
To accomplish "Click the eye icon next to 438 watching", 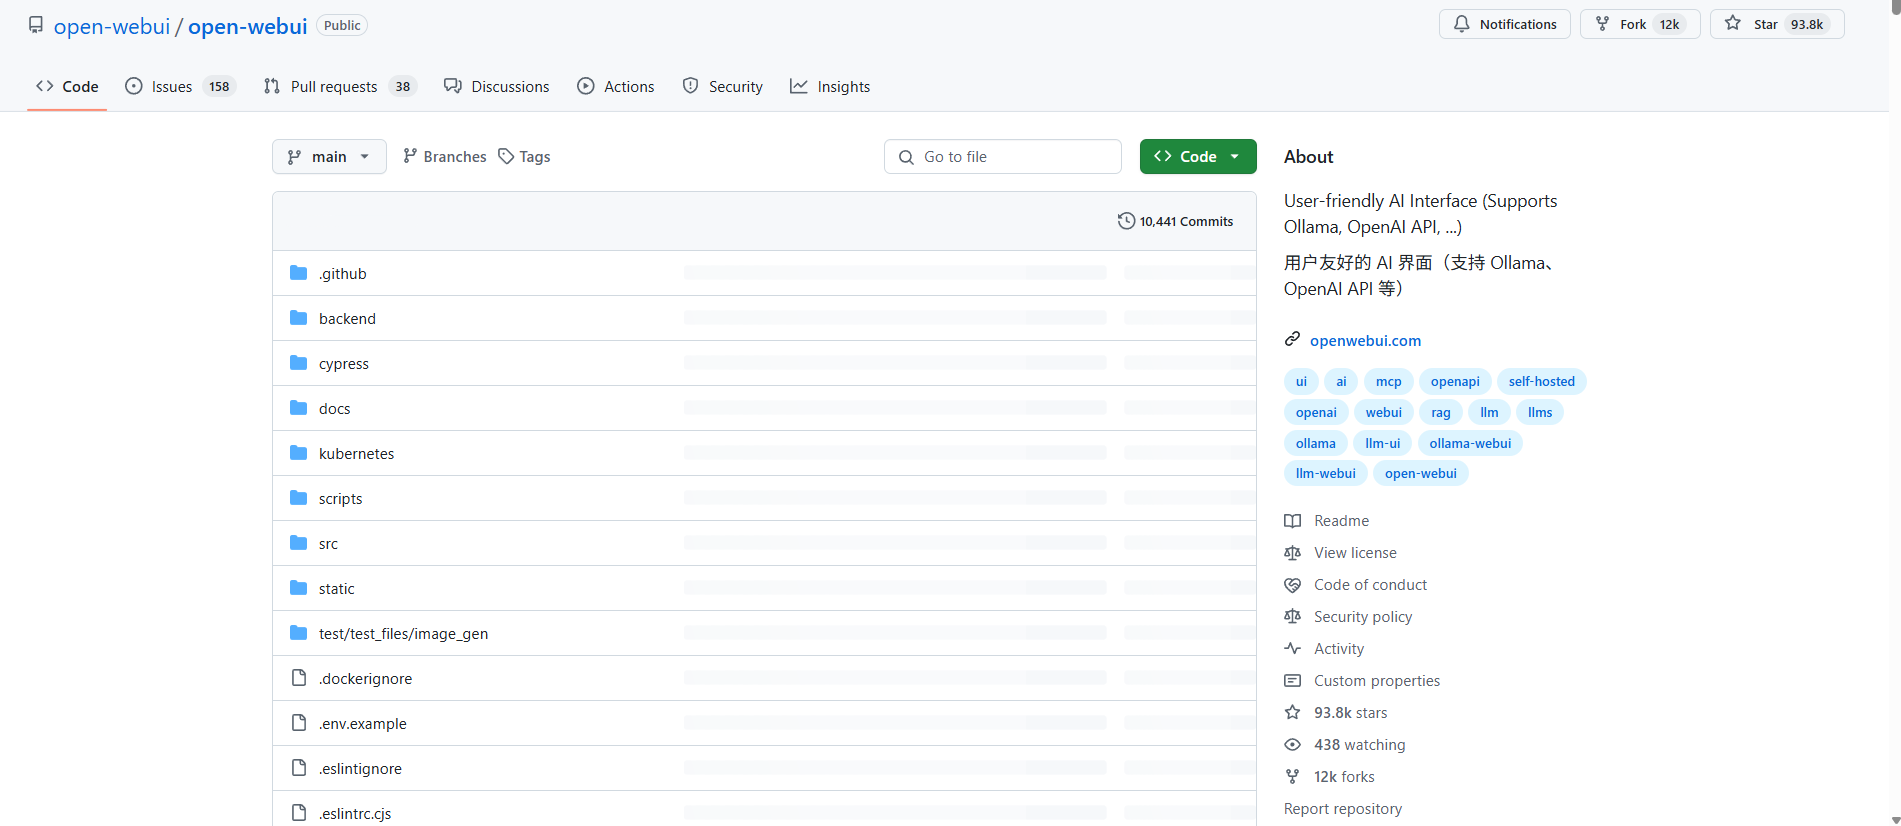I will click(1293, 745).
